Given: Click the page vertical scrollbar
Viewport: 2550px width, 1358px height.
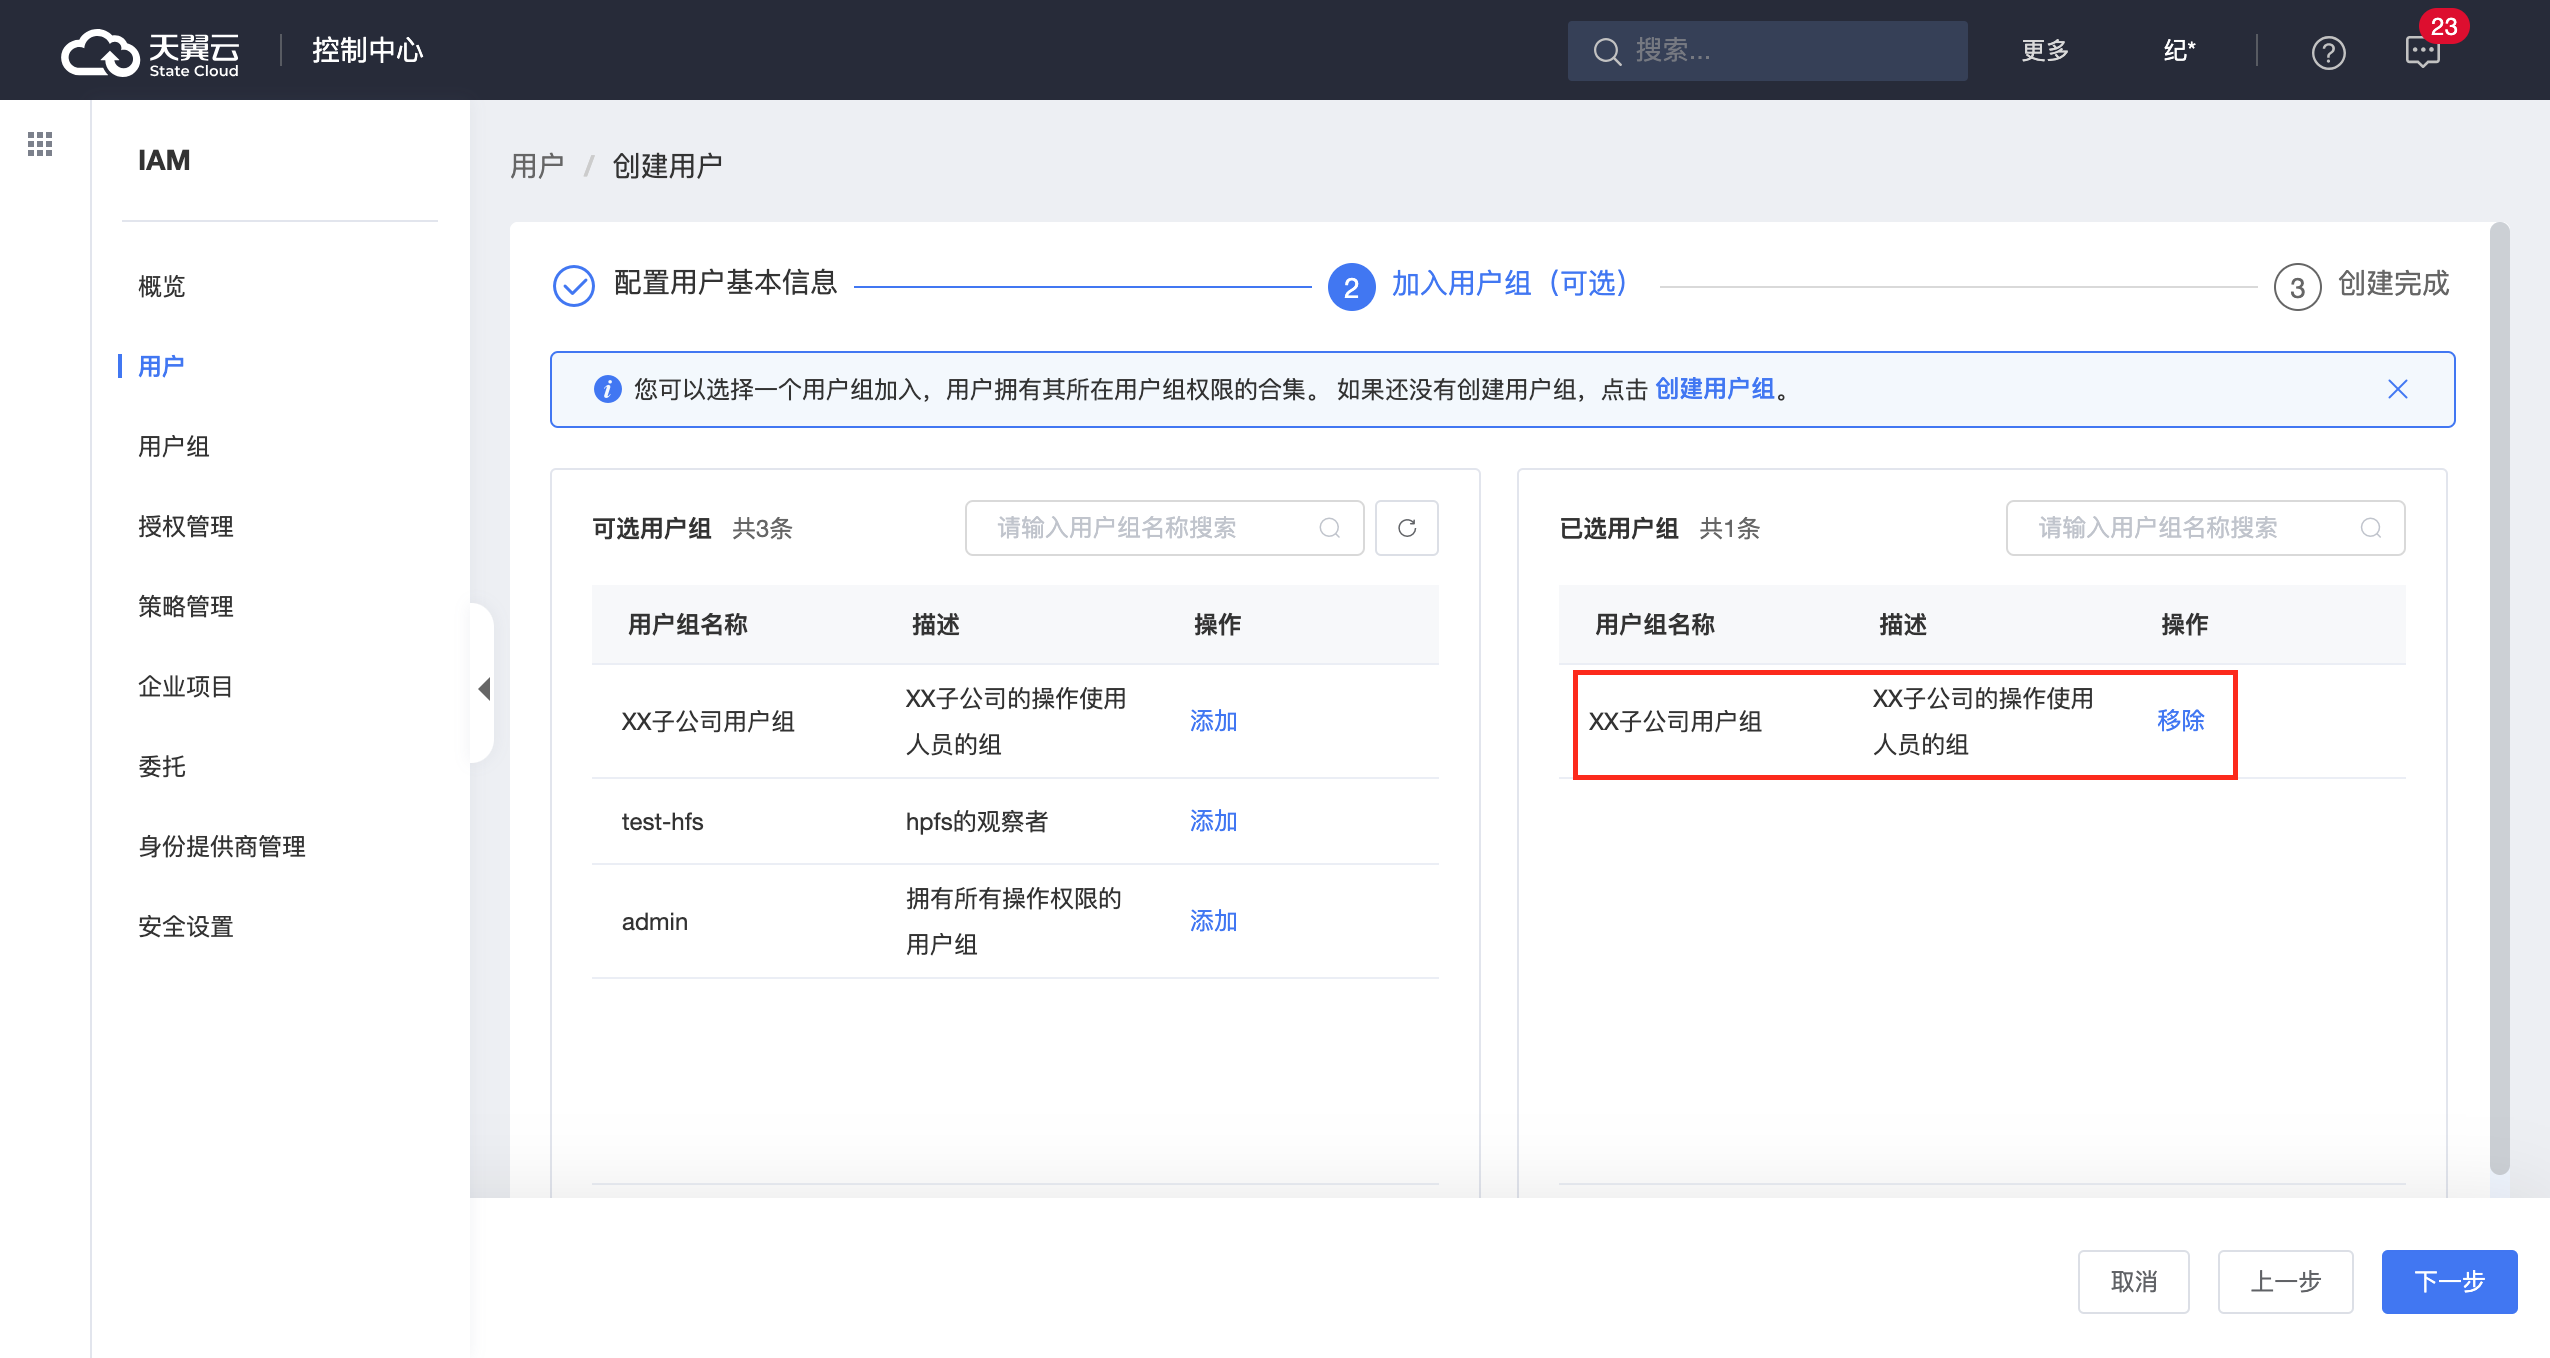Looking at the screenshot, I should [2499, 698].
